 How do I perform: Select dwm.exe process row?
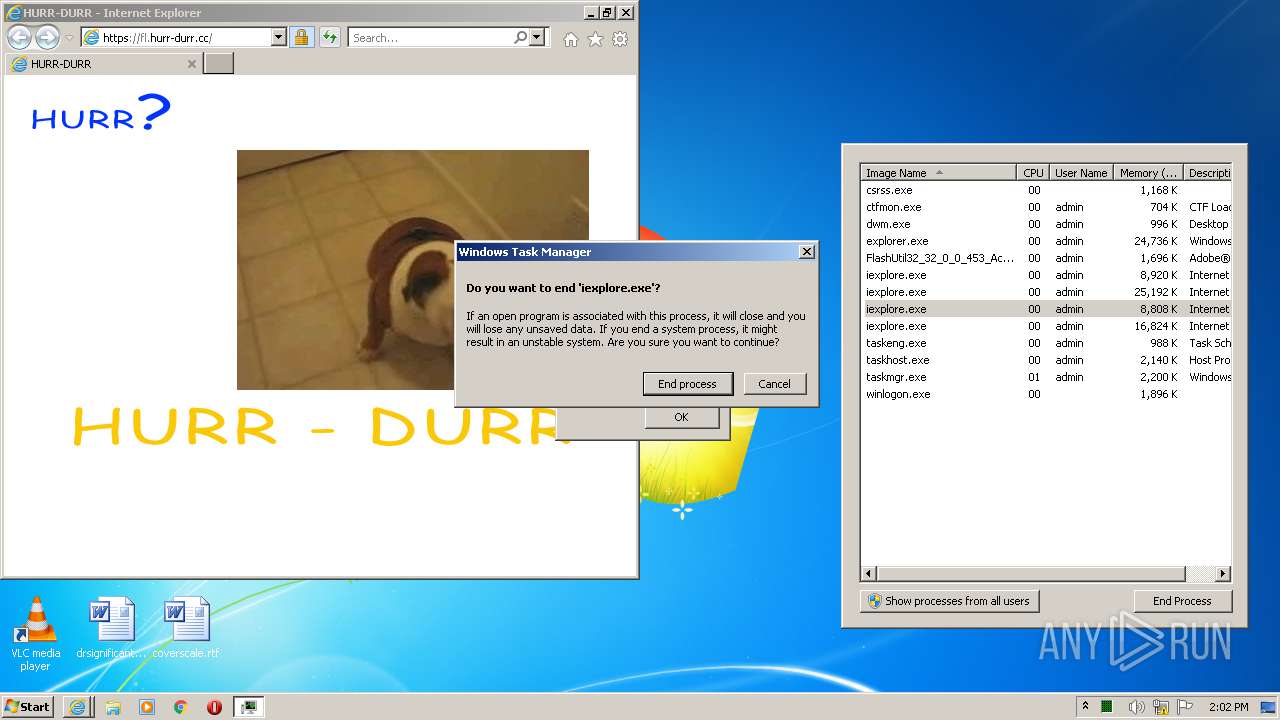(1046, 224)
